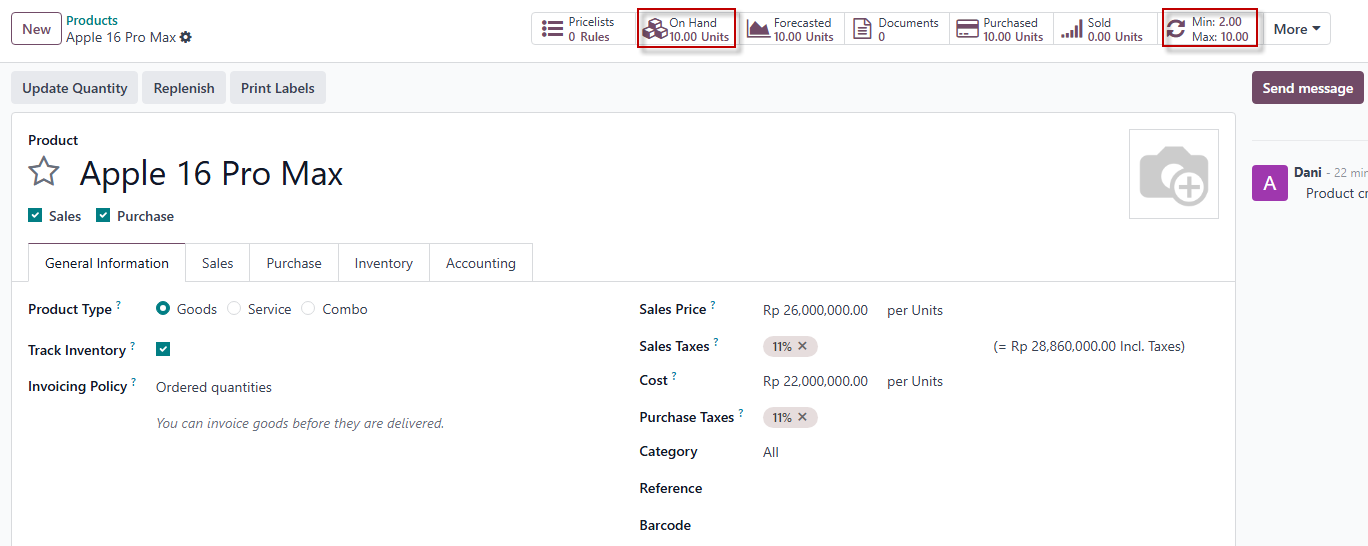Click Dani's purple avatar in chatter
Viewport: 1368px width, 546px height.
(1270, 183)
